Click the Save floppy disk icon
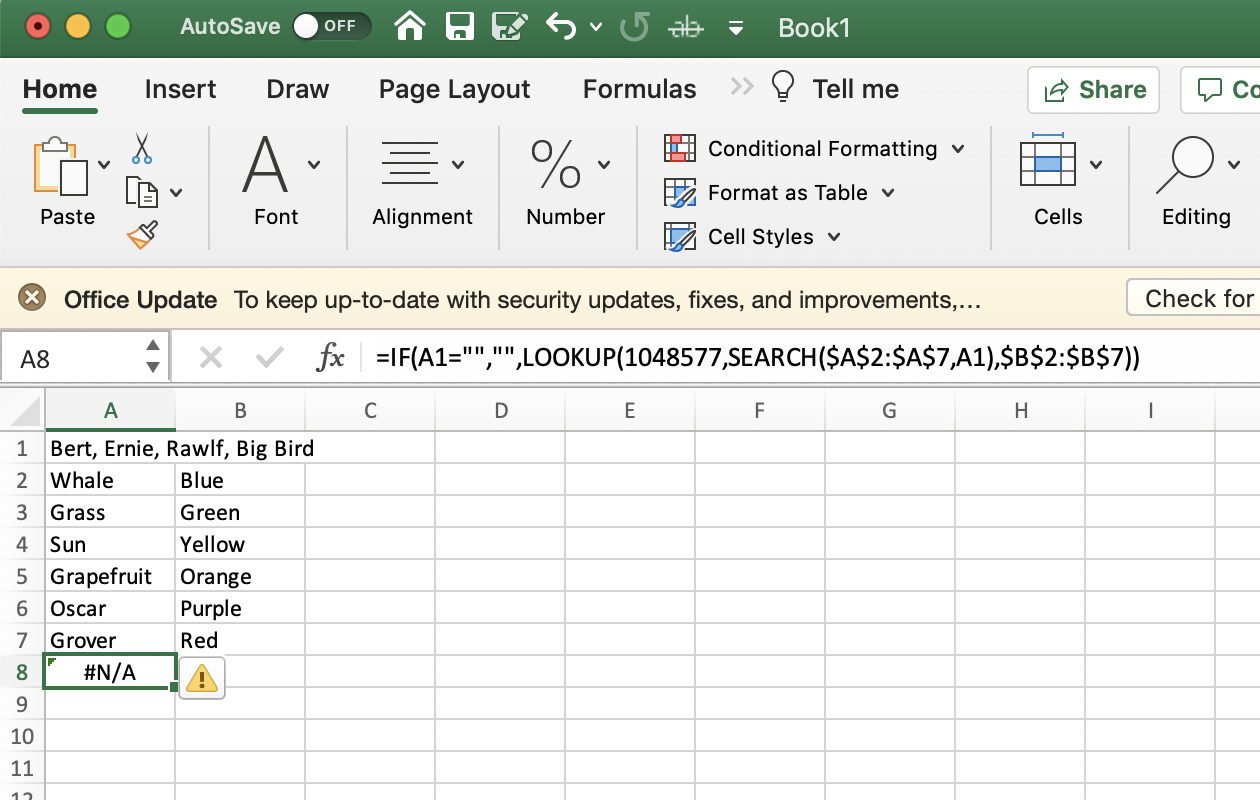The height and width of the screenshot is (800, 1260). point(460,27)
